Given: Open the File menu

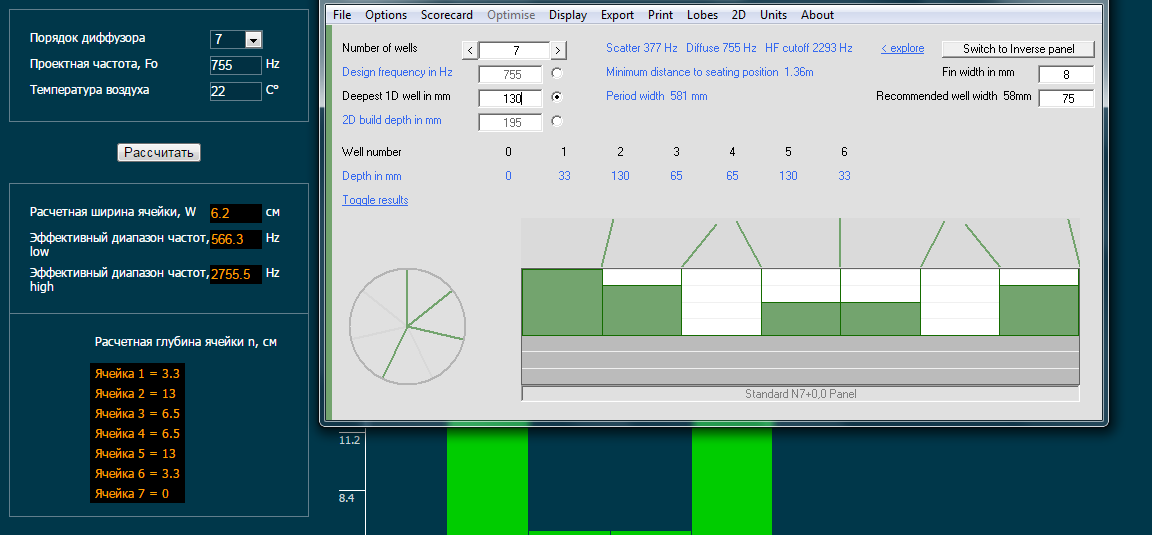Looking at the screenshot, I should coord(342,15).
